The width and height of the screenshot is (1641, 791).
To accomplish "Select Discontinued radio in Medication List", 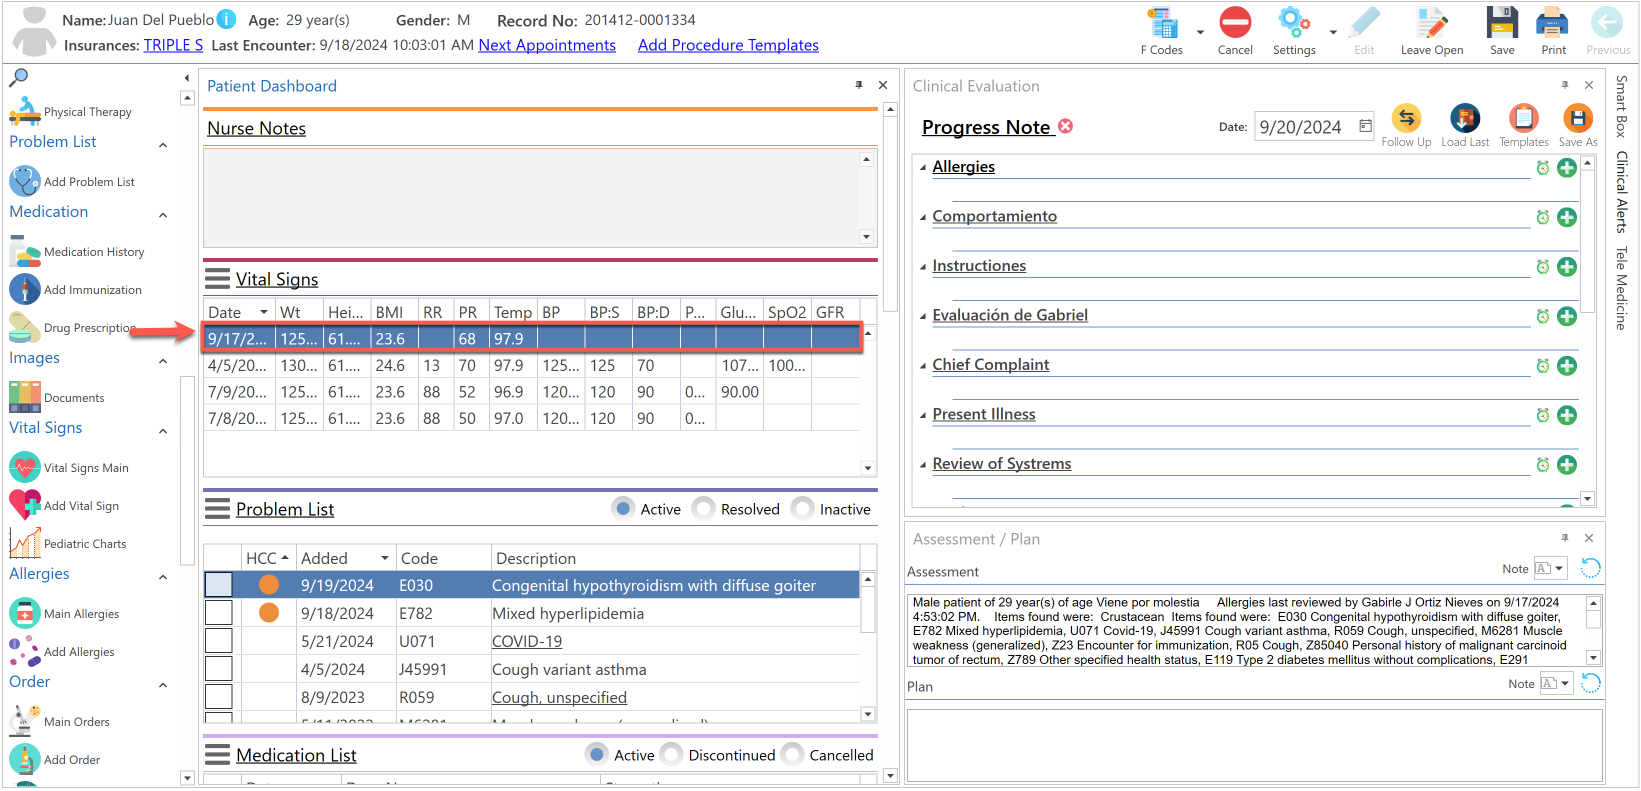I will click(672, 755).
